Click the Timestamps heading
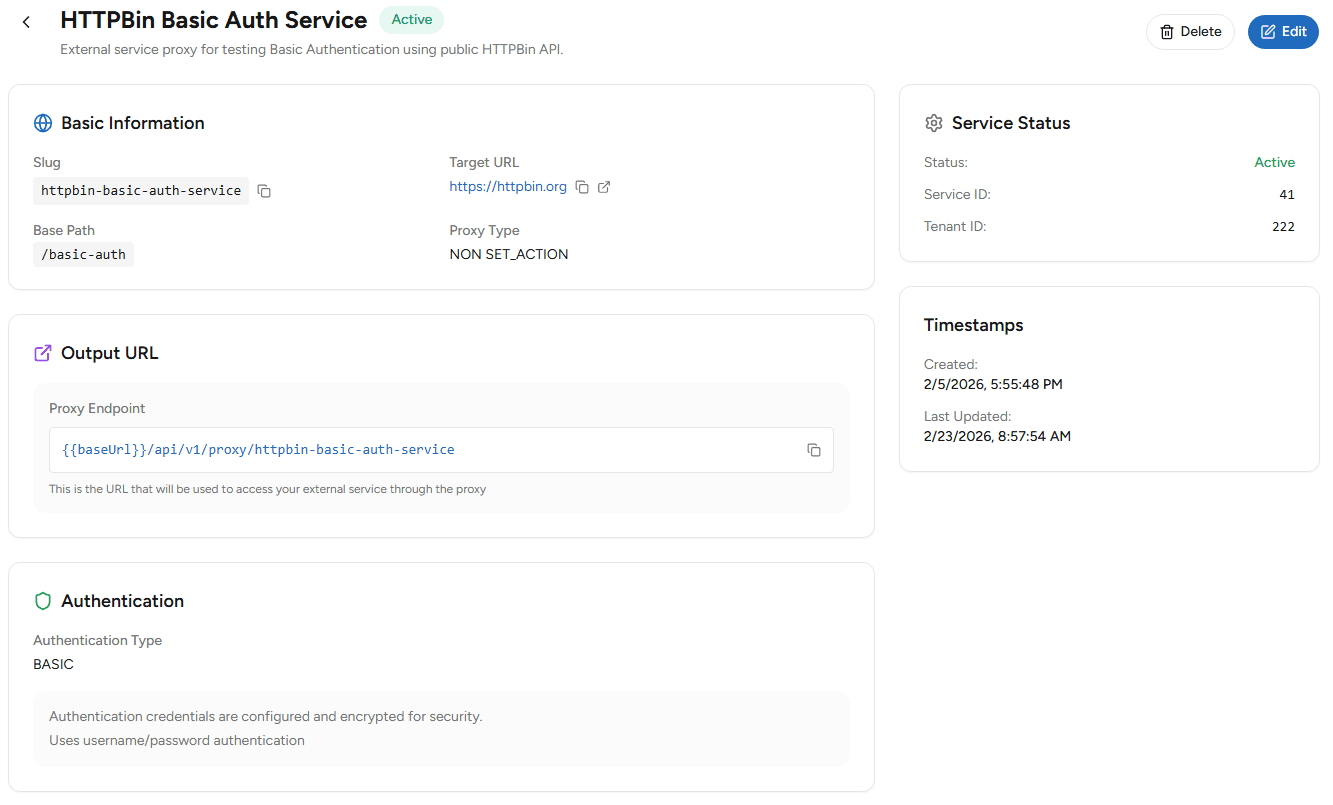1333x805 pixels. [x=974, y=325]
